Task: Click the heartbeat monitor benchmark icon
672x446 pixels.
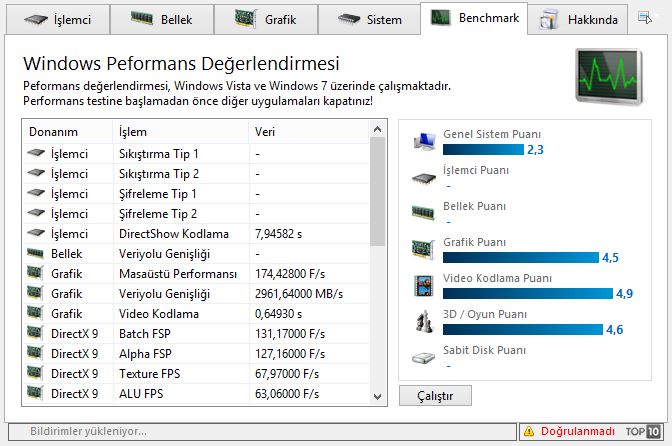Action: tap(609, 76)
